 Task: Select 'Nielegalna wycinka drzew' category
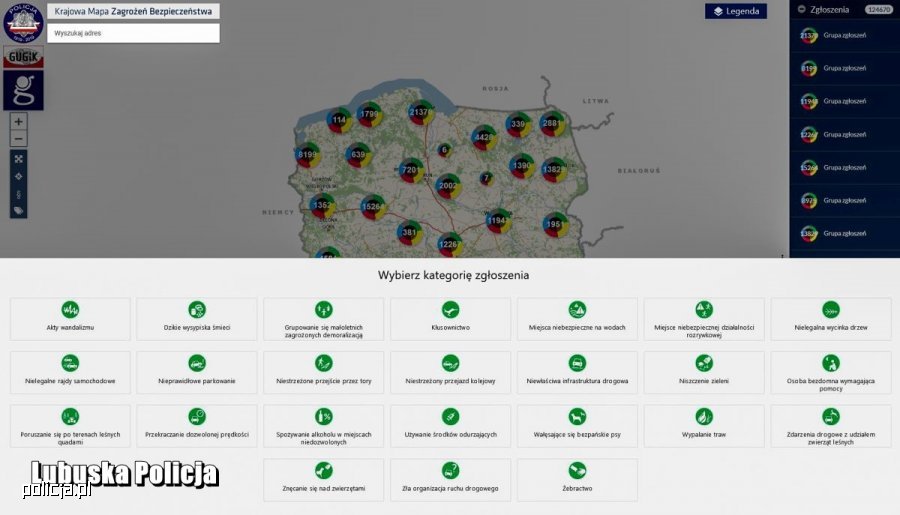(830, 318)
